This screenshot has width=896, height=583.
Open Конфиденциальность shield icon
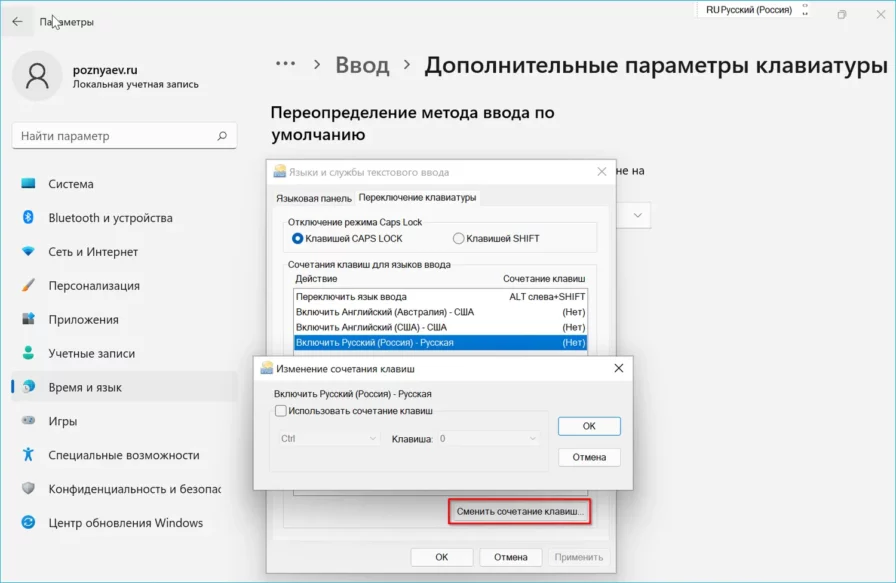pos(28,488)
